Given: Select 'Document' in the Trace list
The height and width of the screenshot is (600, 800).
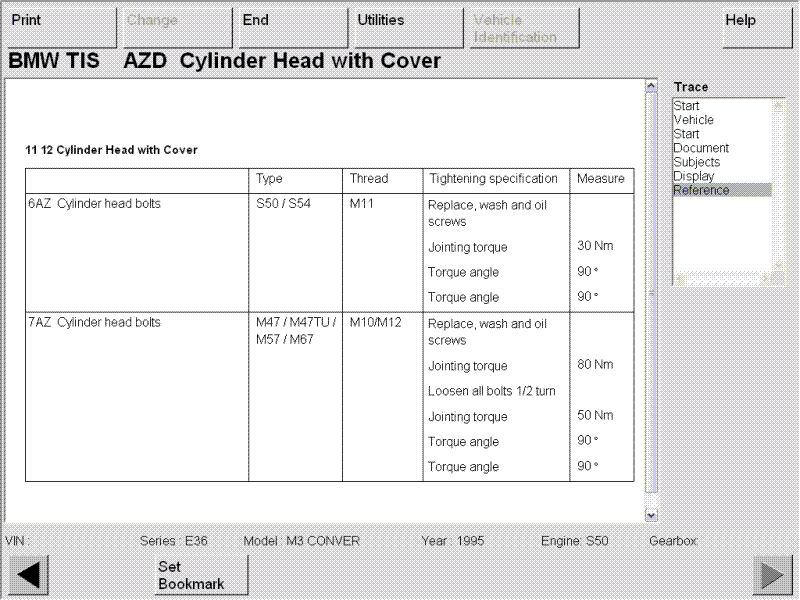Looking at the screenshot, I should point(701,148).
